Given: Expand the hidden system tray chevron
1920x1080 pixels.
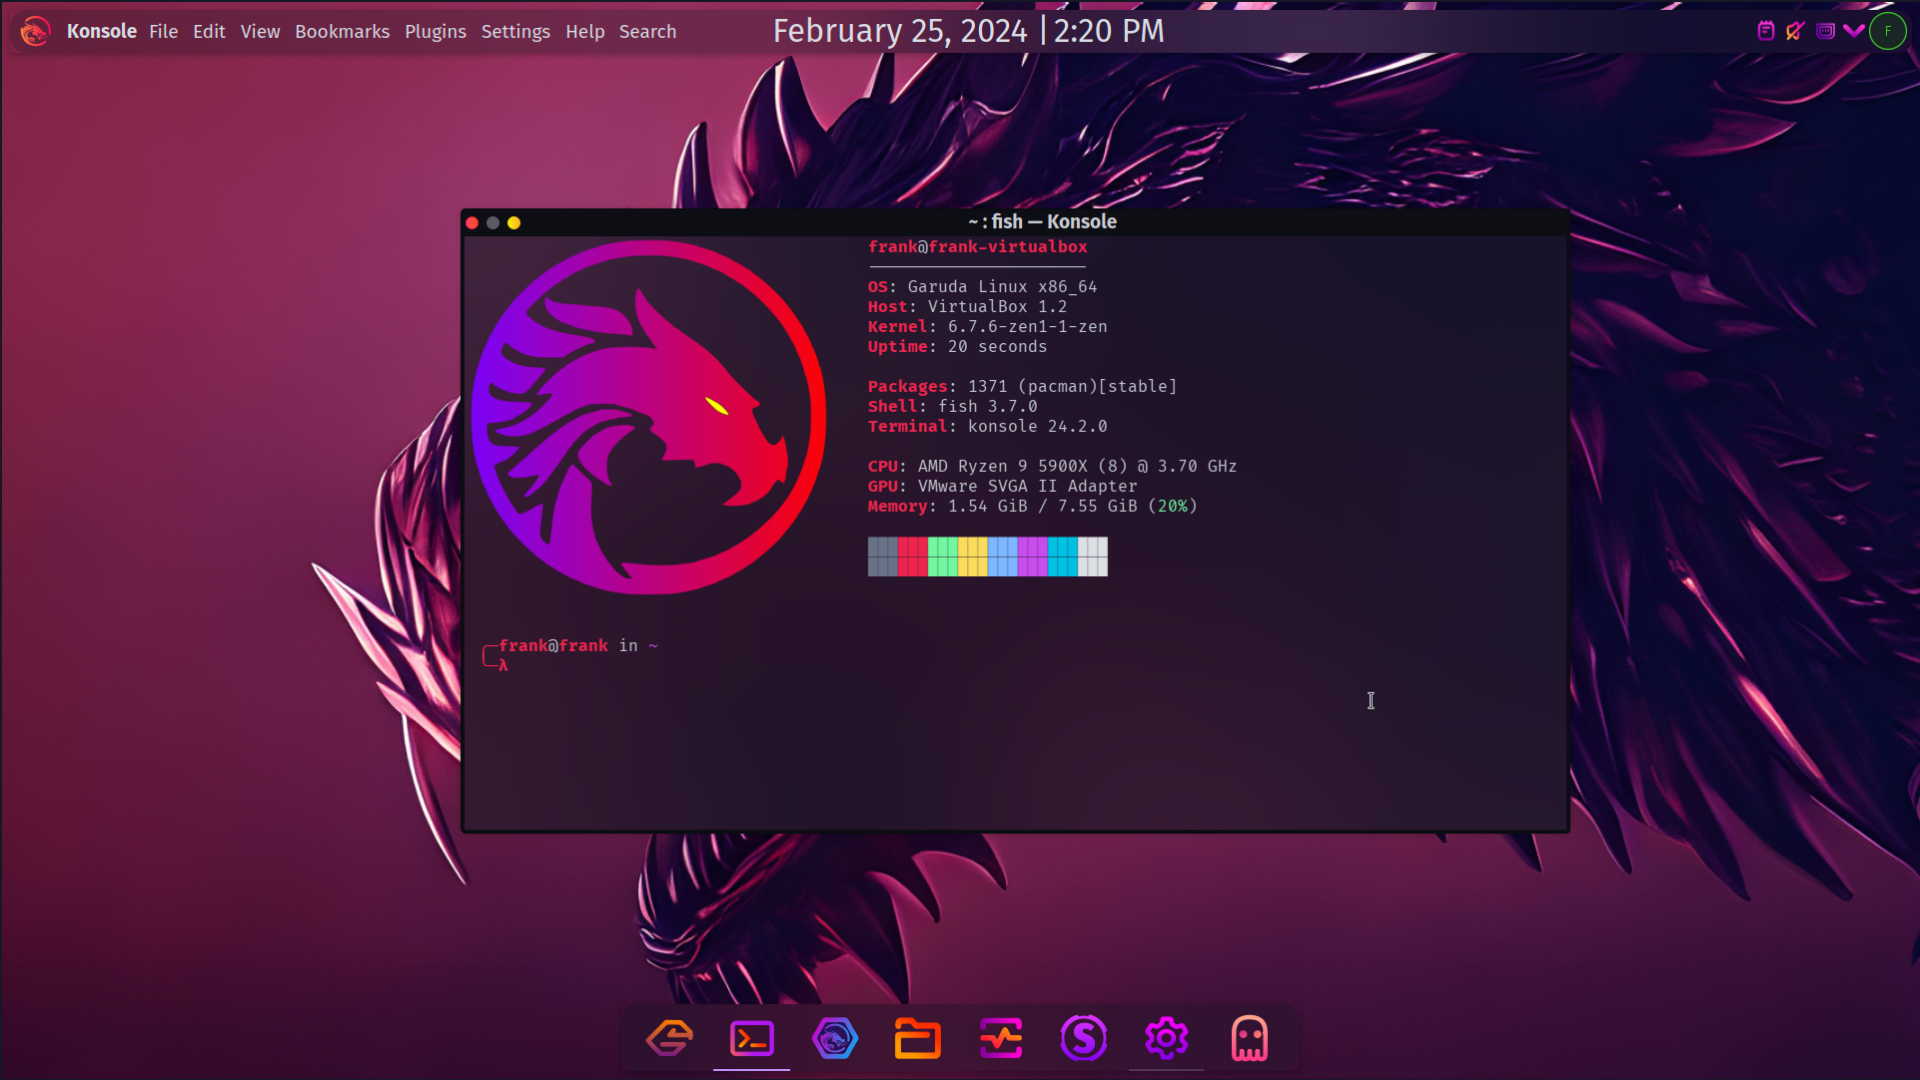Looking at the screenshot, I should click(x=1854, y=31).
